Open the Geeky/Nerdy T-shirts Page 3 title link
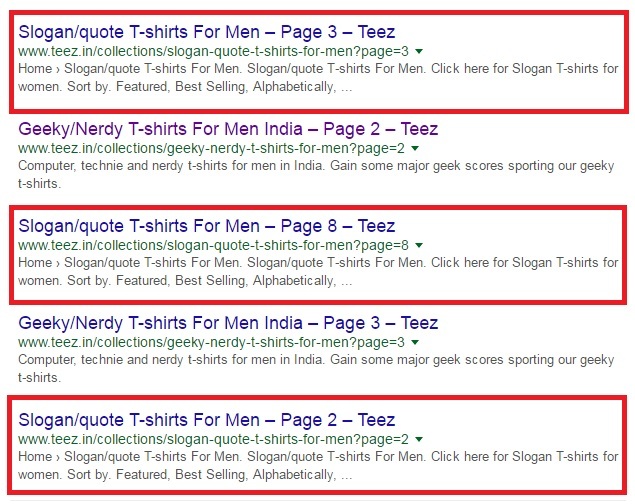The image size is (635, 504). click(228, 323)
